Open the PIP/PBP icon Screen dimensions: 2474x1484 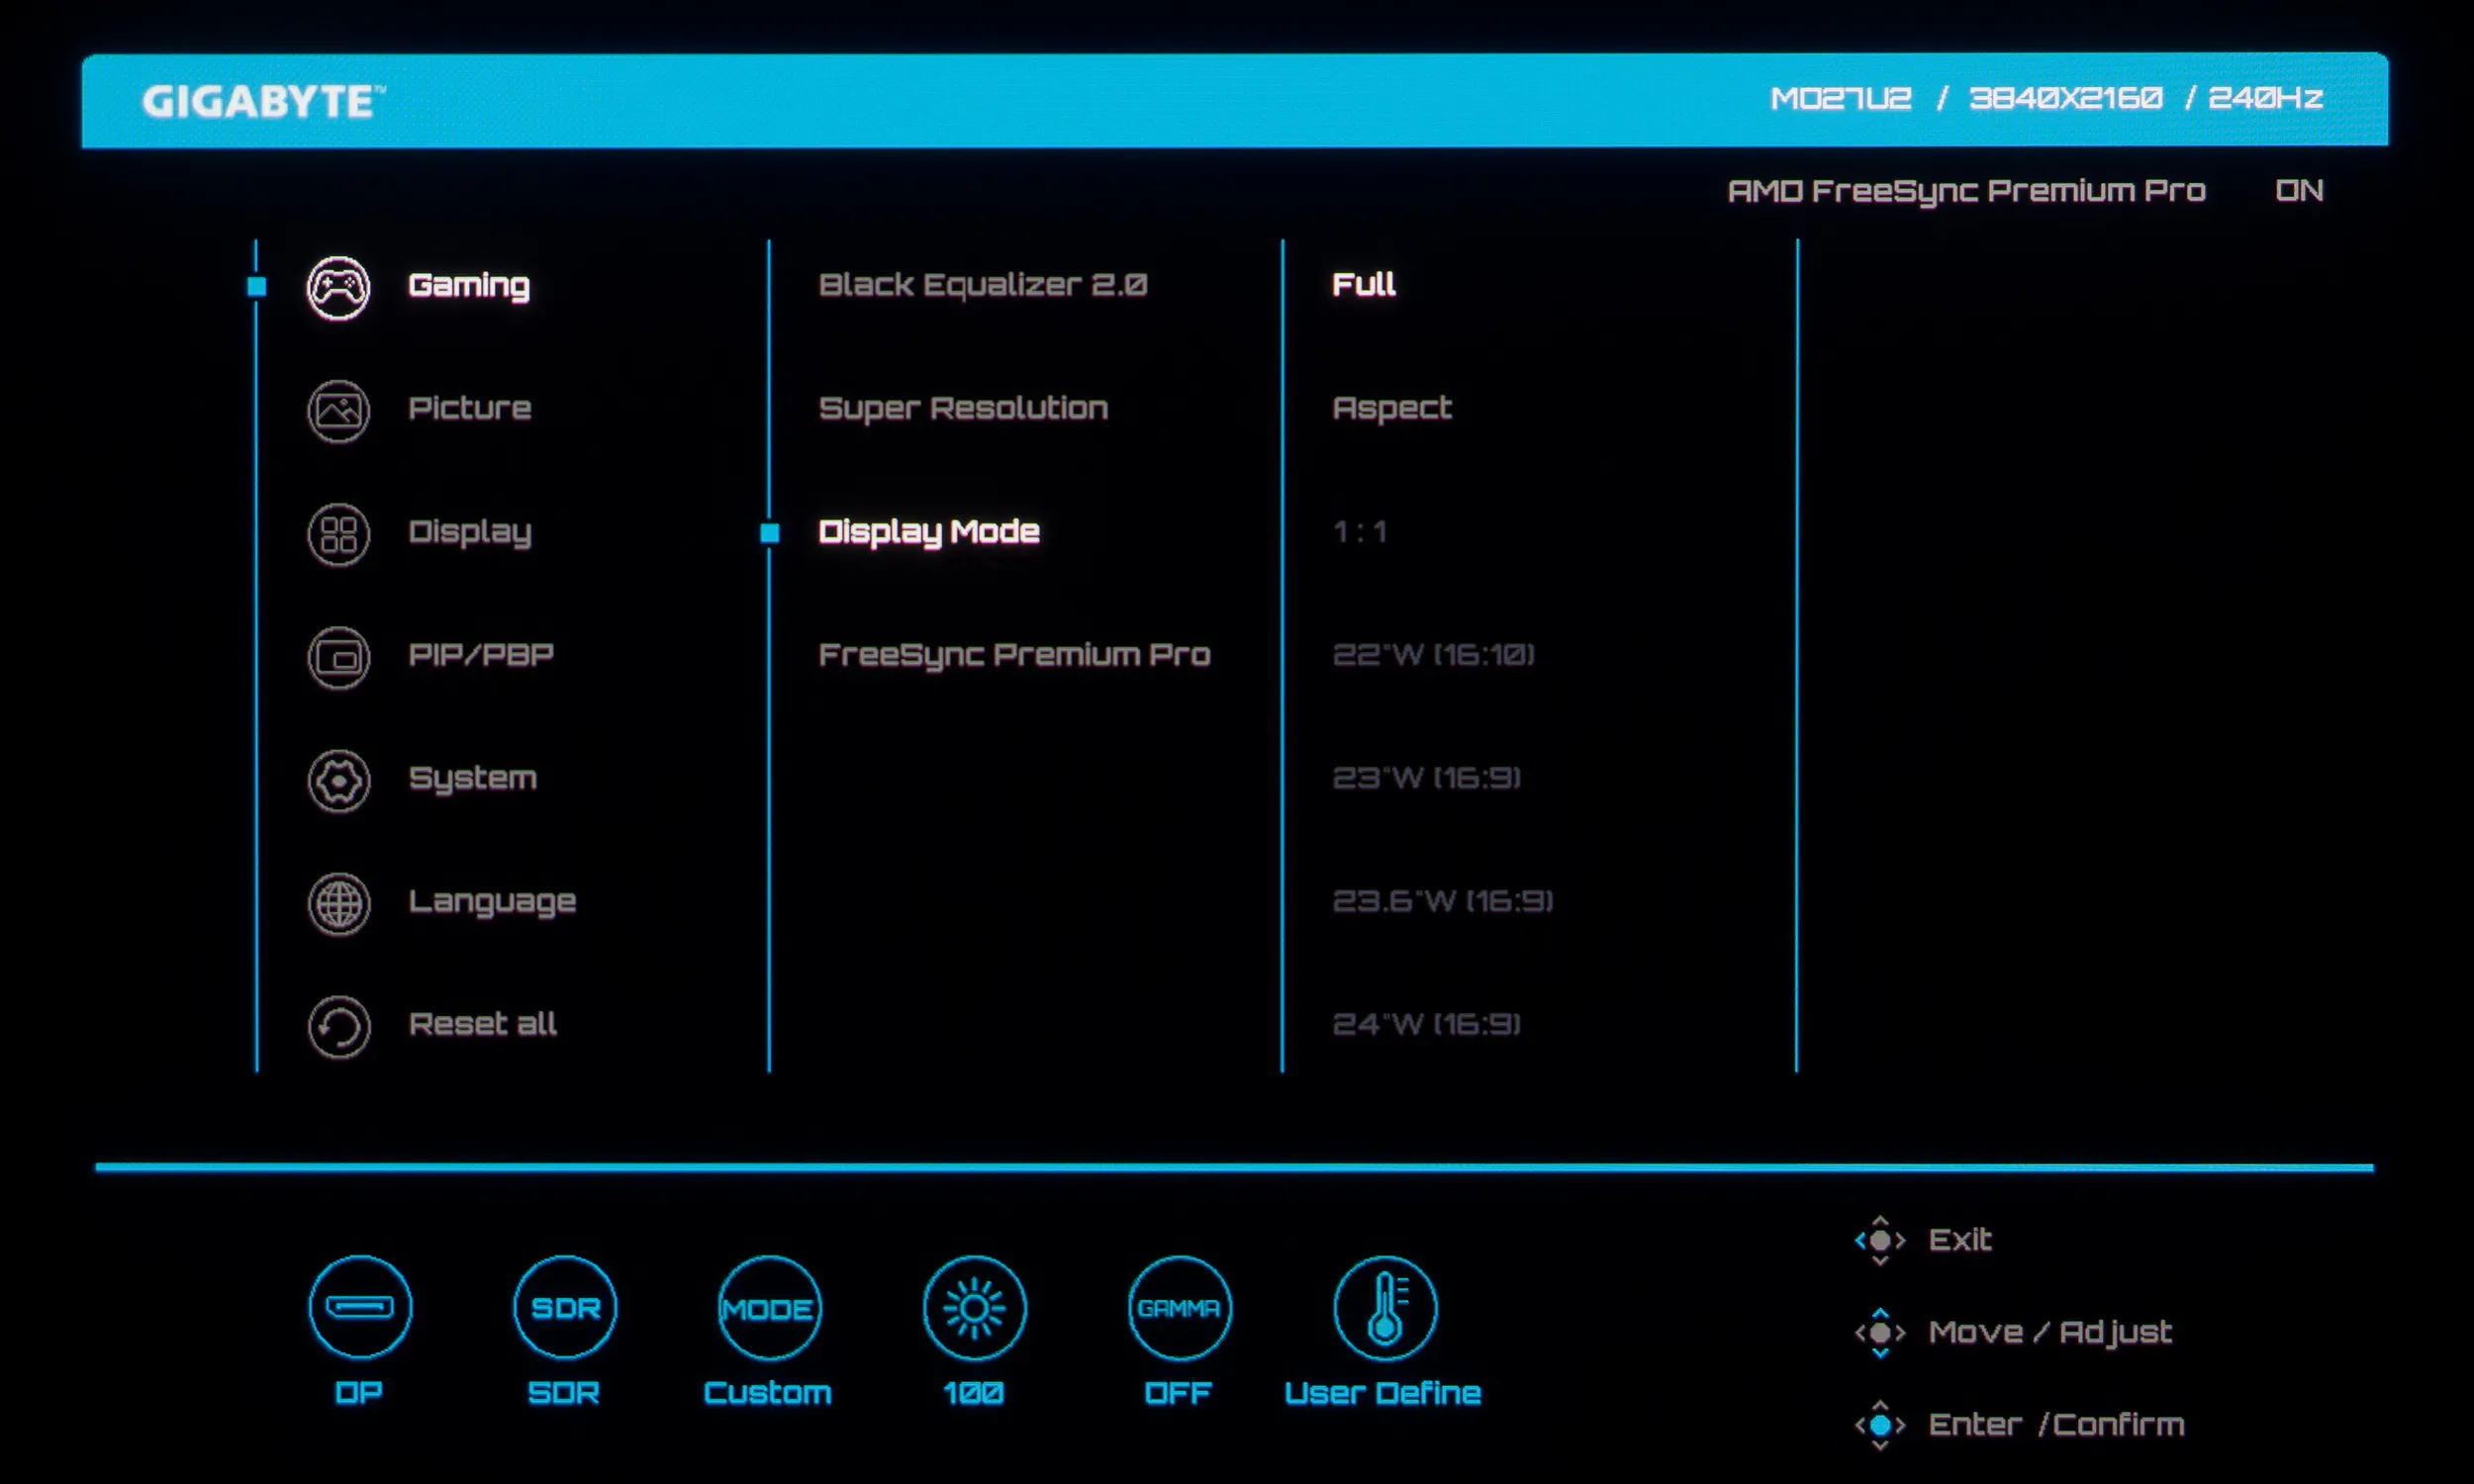(338, 657)
